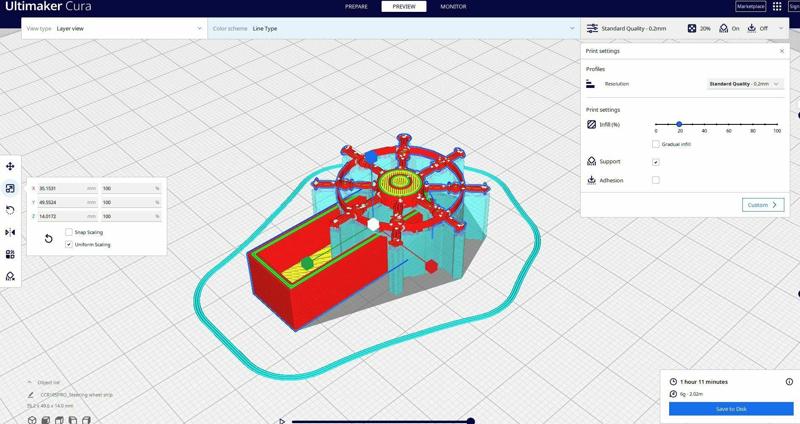Screen dimensions: 800x424
Task: Click the Support icon in Print settings
Action: click(591, 161)
